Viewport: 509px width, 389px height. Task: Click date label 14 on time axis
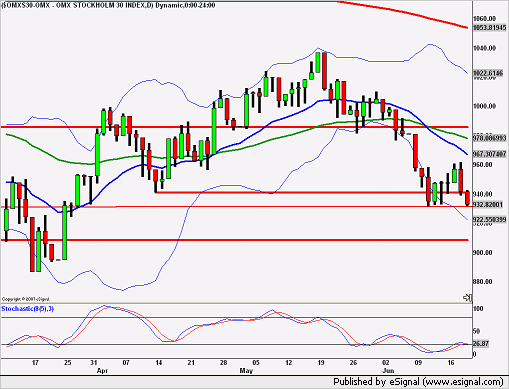click(x=159, y=363)
